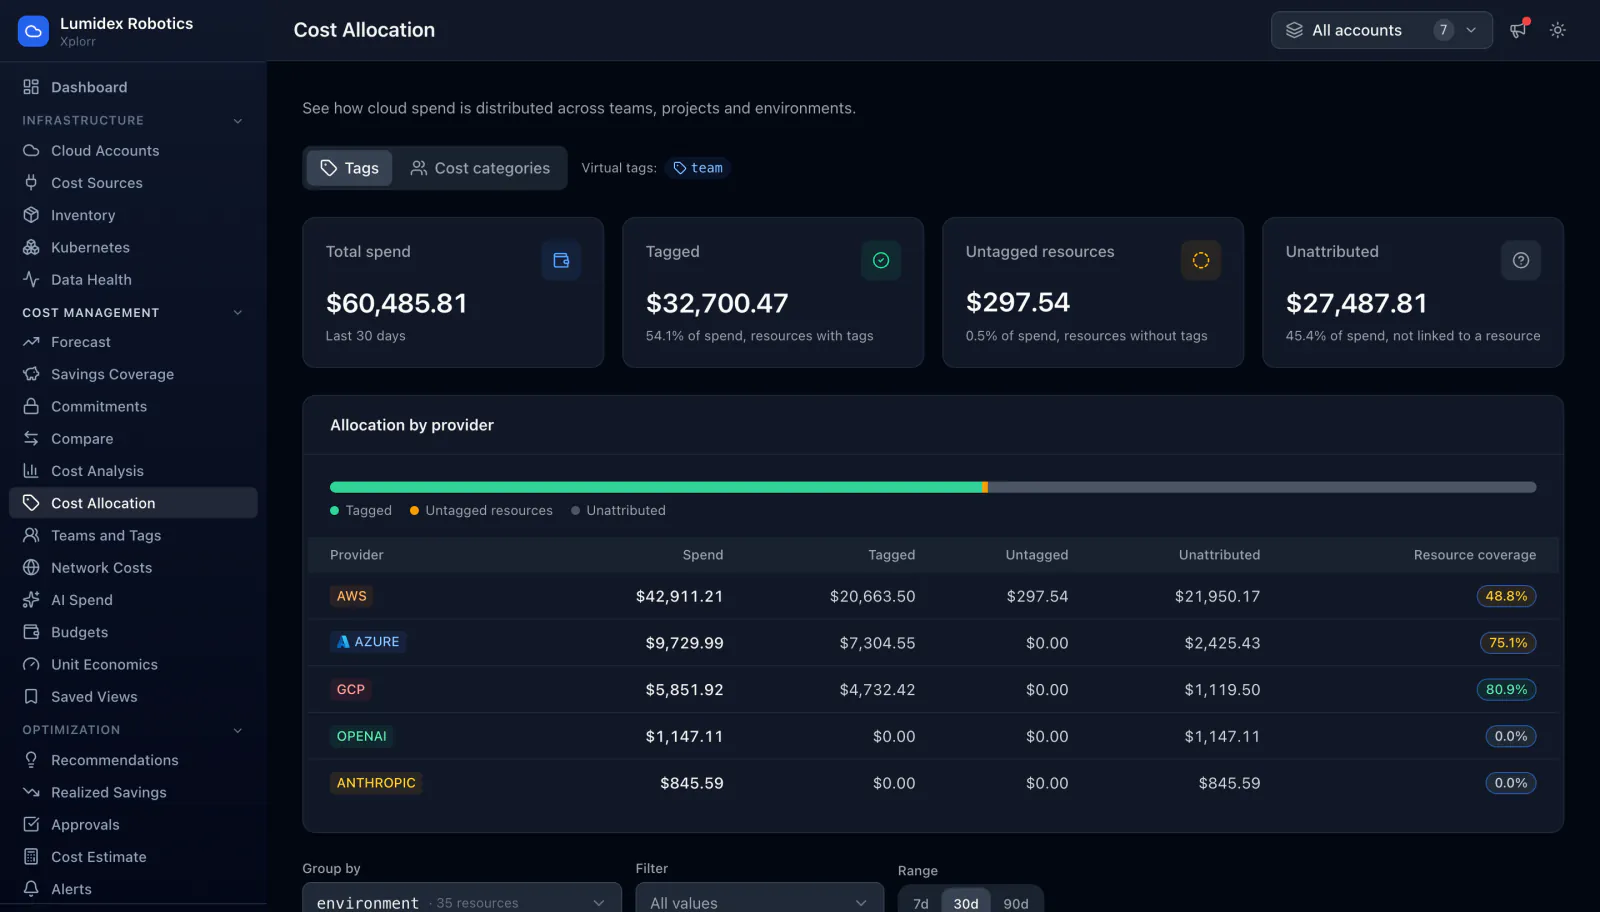1600x912 pixels.
Task: Open Cloud Accounts in sidebar
Action: 133,151
